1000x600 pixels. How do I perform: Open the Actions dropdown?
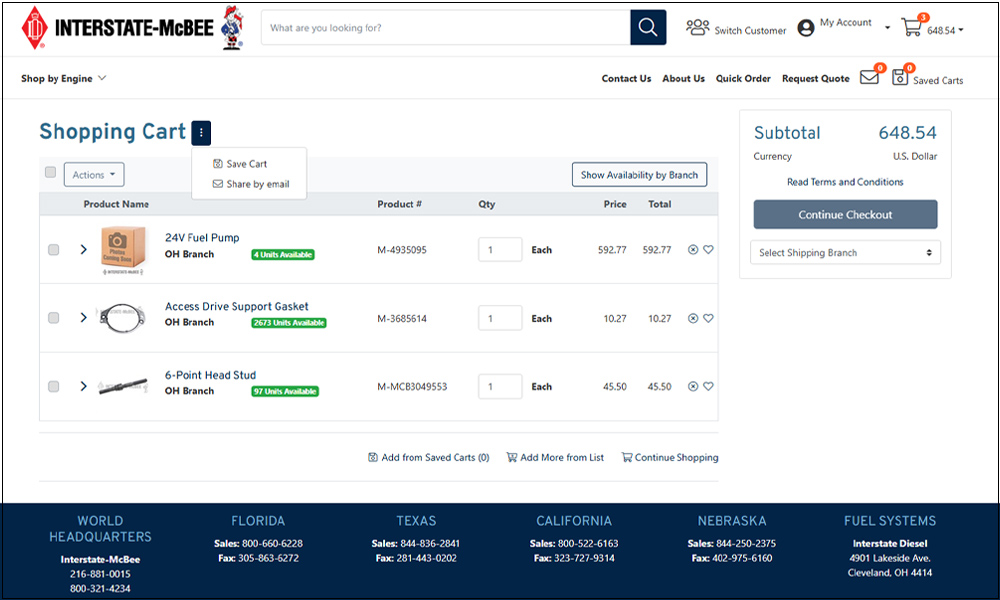tap(94, 175)
